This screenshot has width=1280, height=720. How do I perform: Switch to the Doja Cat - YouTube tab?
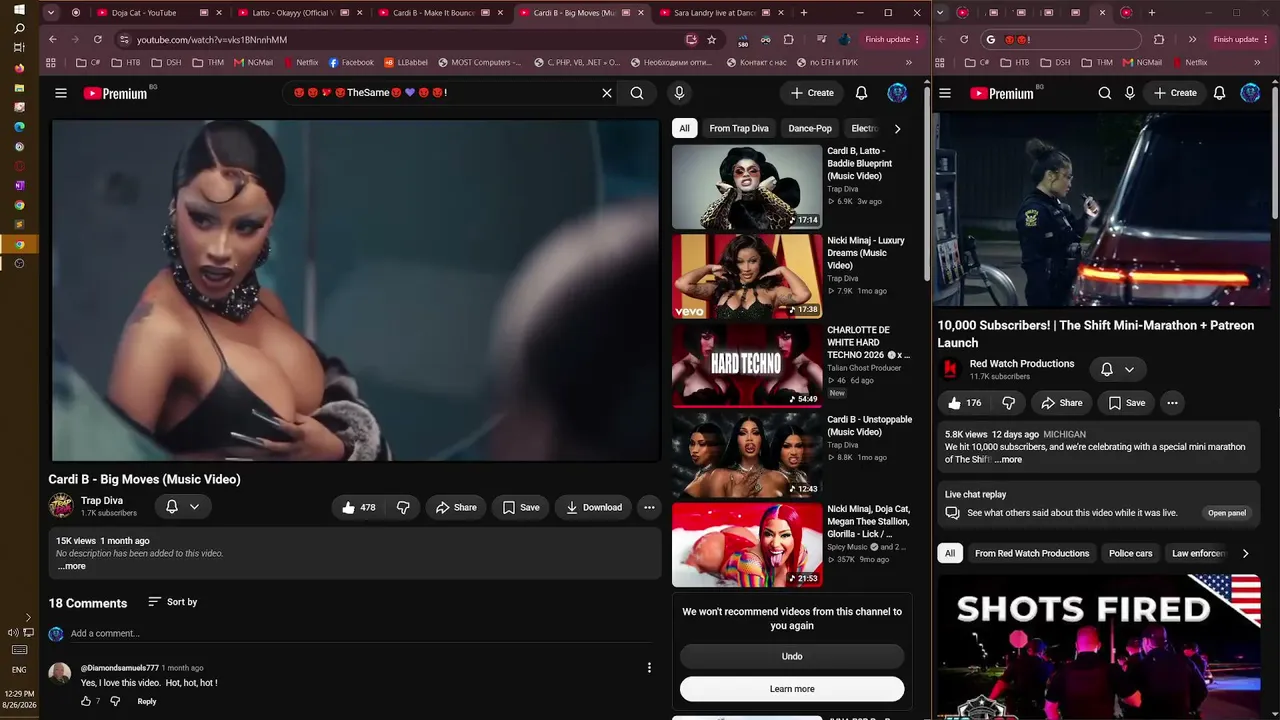tap(152, 13)
